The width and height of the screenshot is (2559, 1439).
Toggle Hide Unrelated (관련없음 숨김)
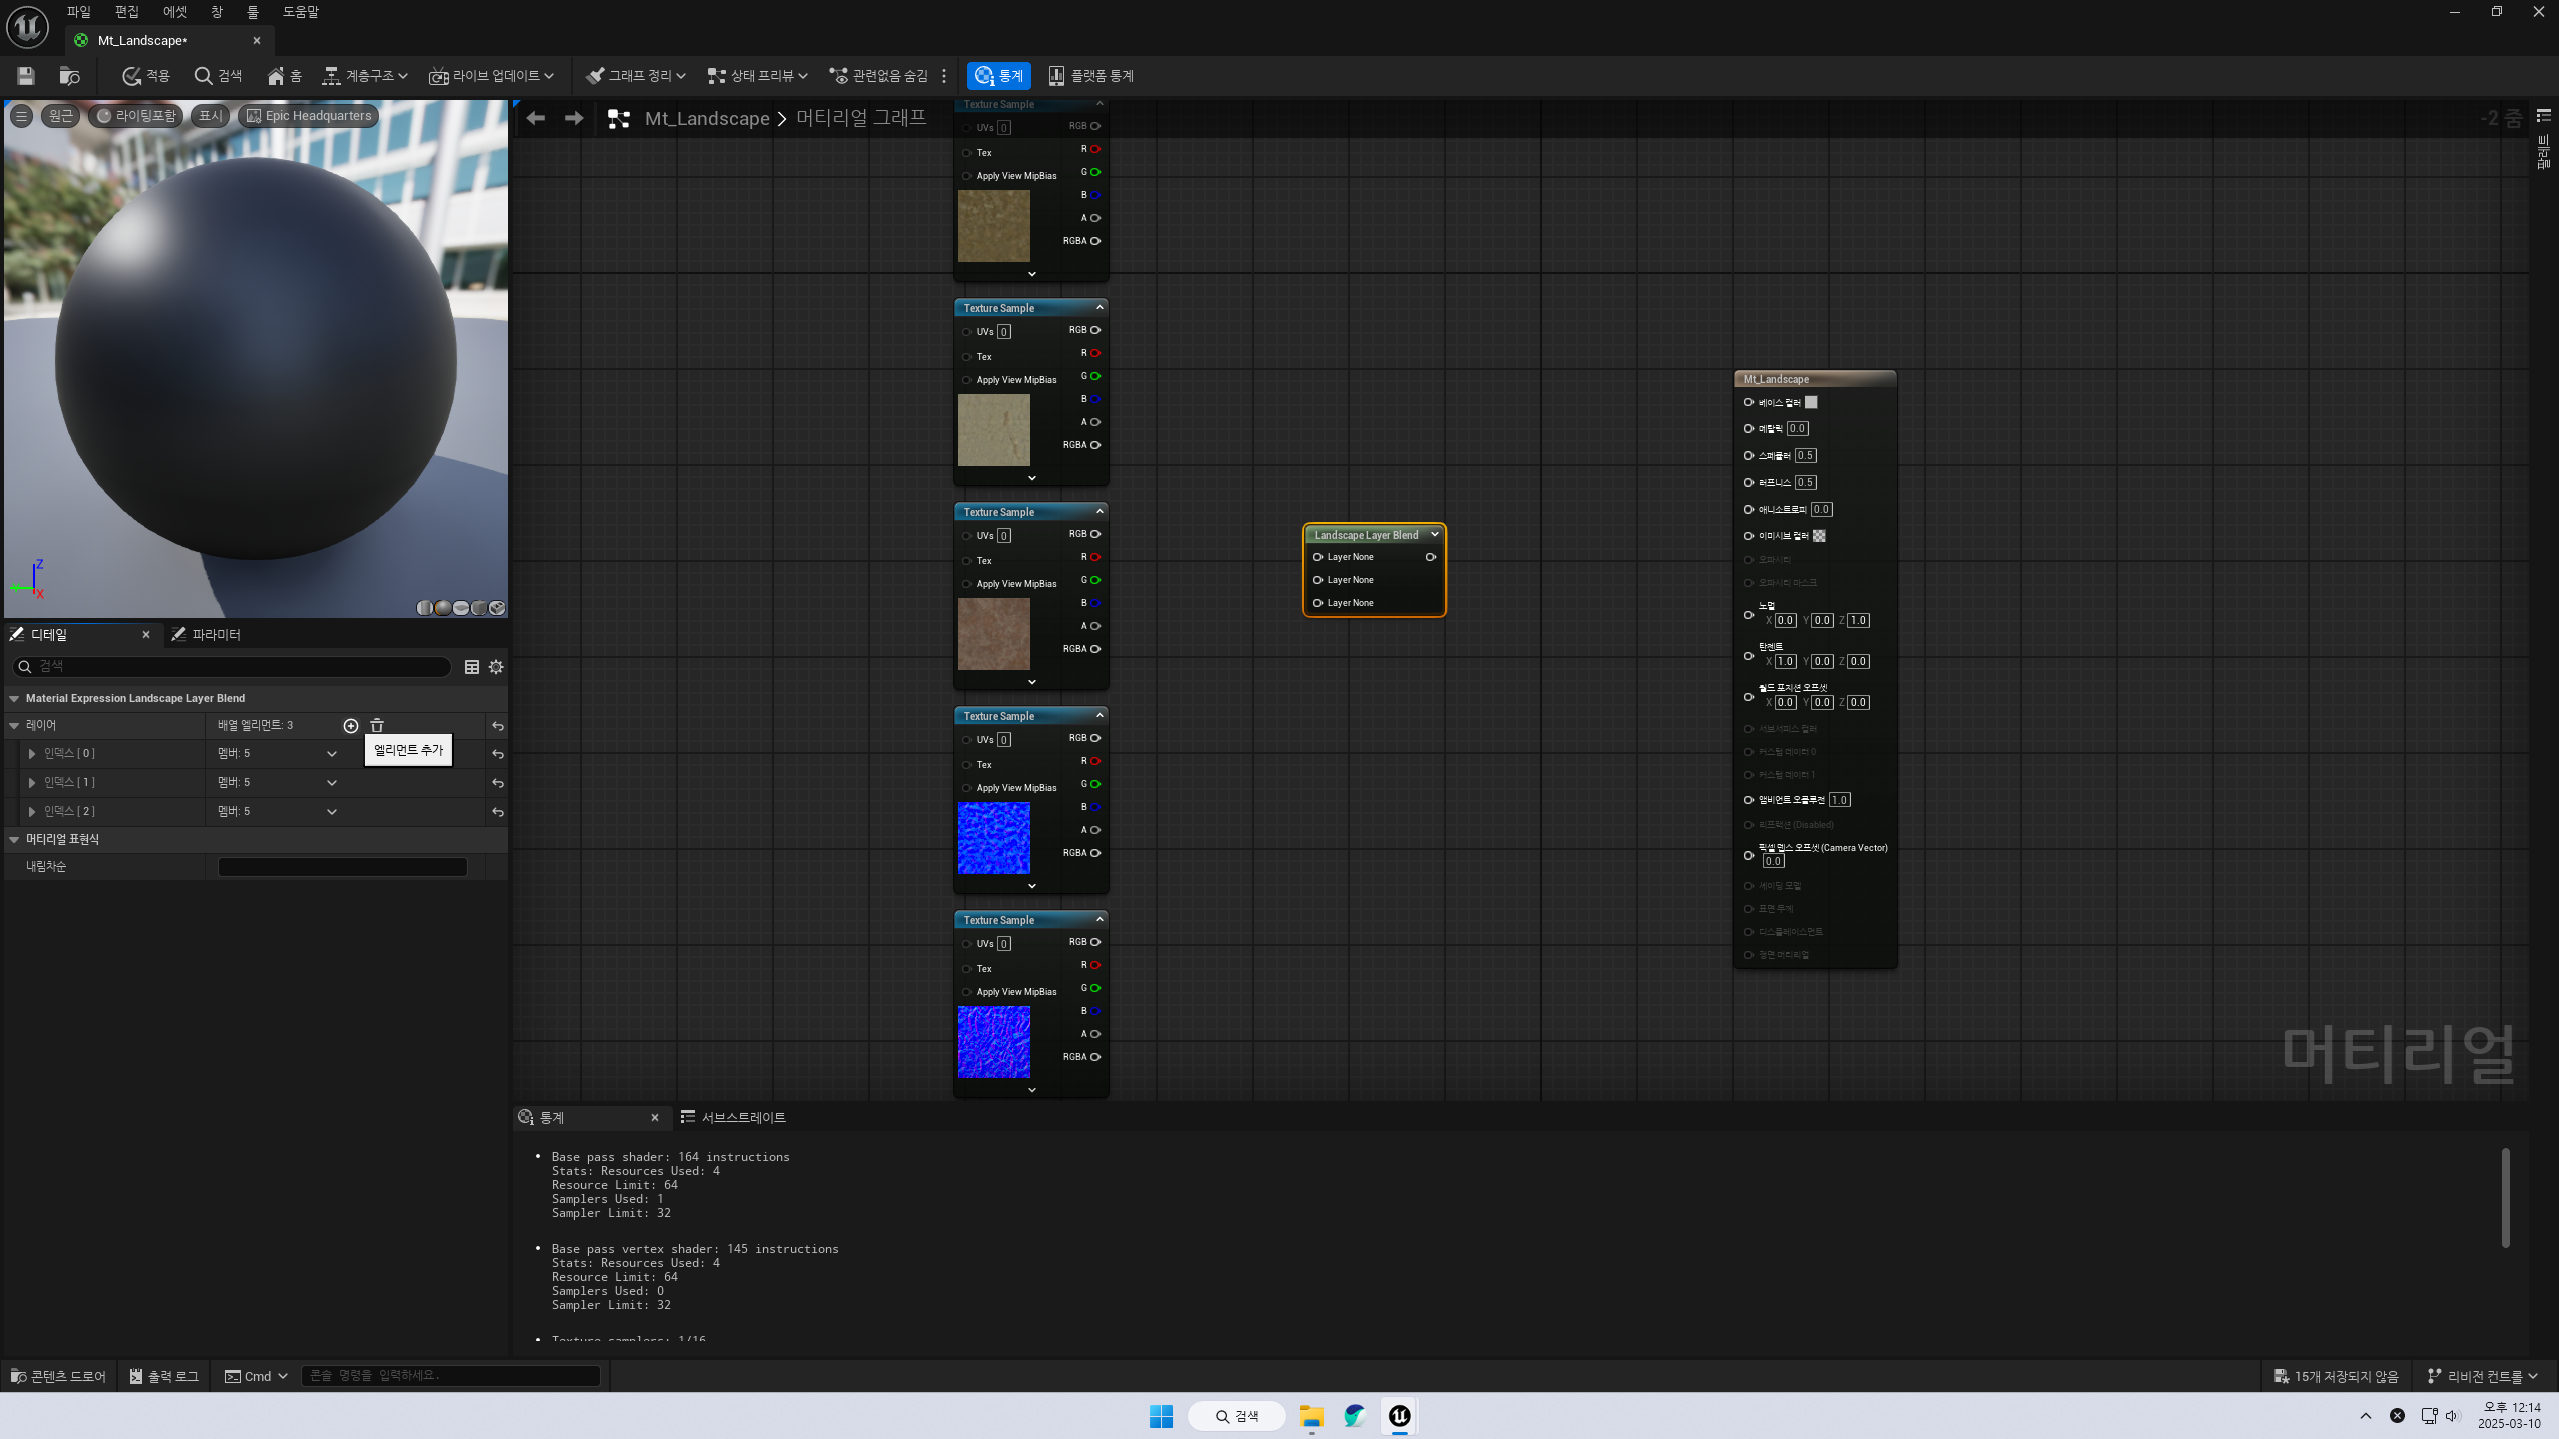tap(879, 76)
